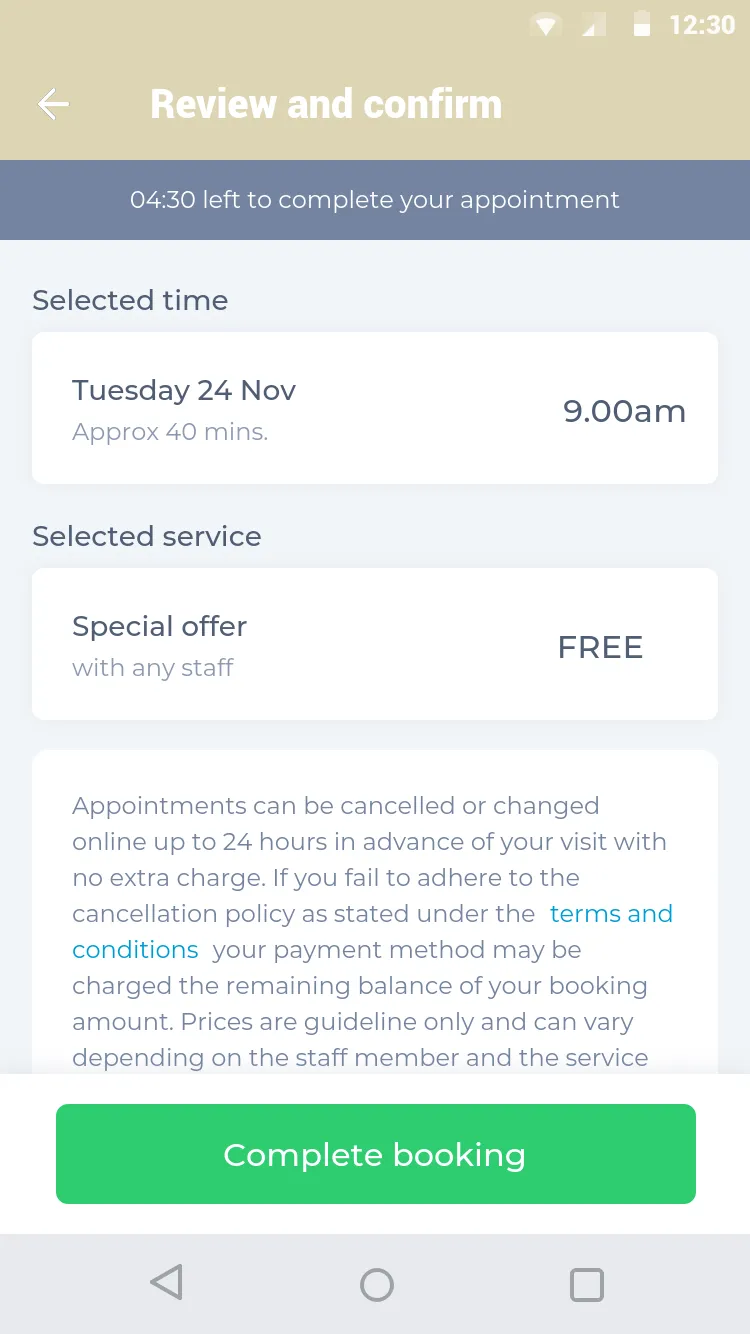Tap the cancellation policy text block

[375, 930]
